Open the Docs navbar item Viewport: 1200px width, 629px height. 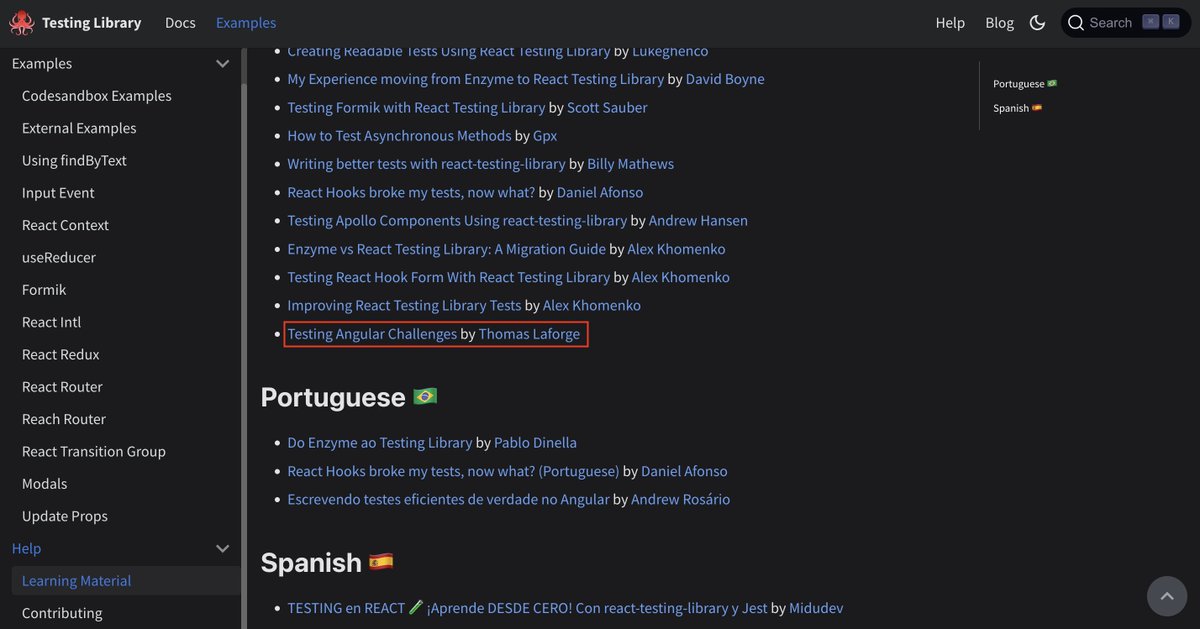180,22
